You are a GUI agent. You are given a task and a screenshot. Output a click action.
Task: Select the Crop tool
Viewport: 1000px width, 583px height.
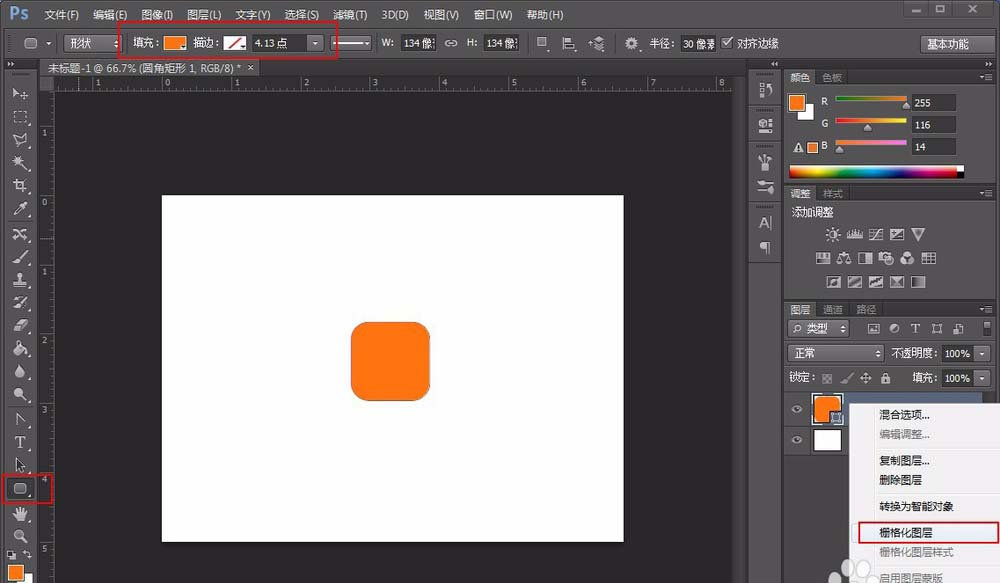pos(20,186)
